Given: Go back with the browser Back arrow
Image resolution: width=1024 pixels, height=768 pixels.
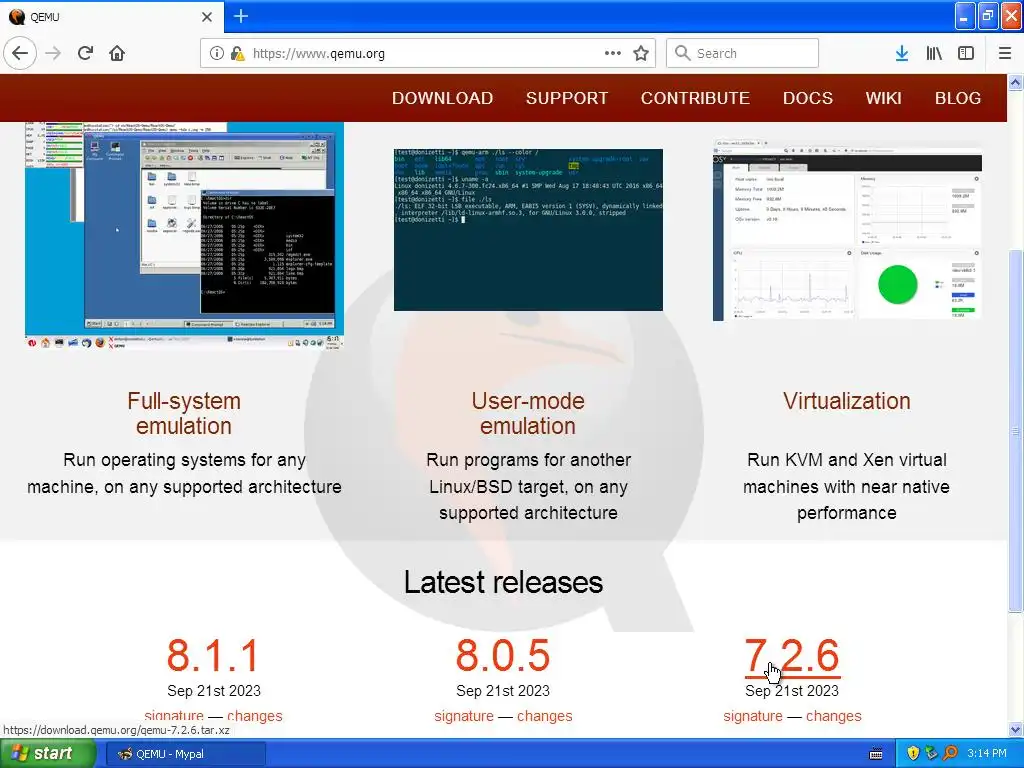Looking at the screenshot, I should tap(20, 54).
